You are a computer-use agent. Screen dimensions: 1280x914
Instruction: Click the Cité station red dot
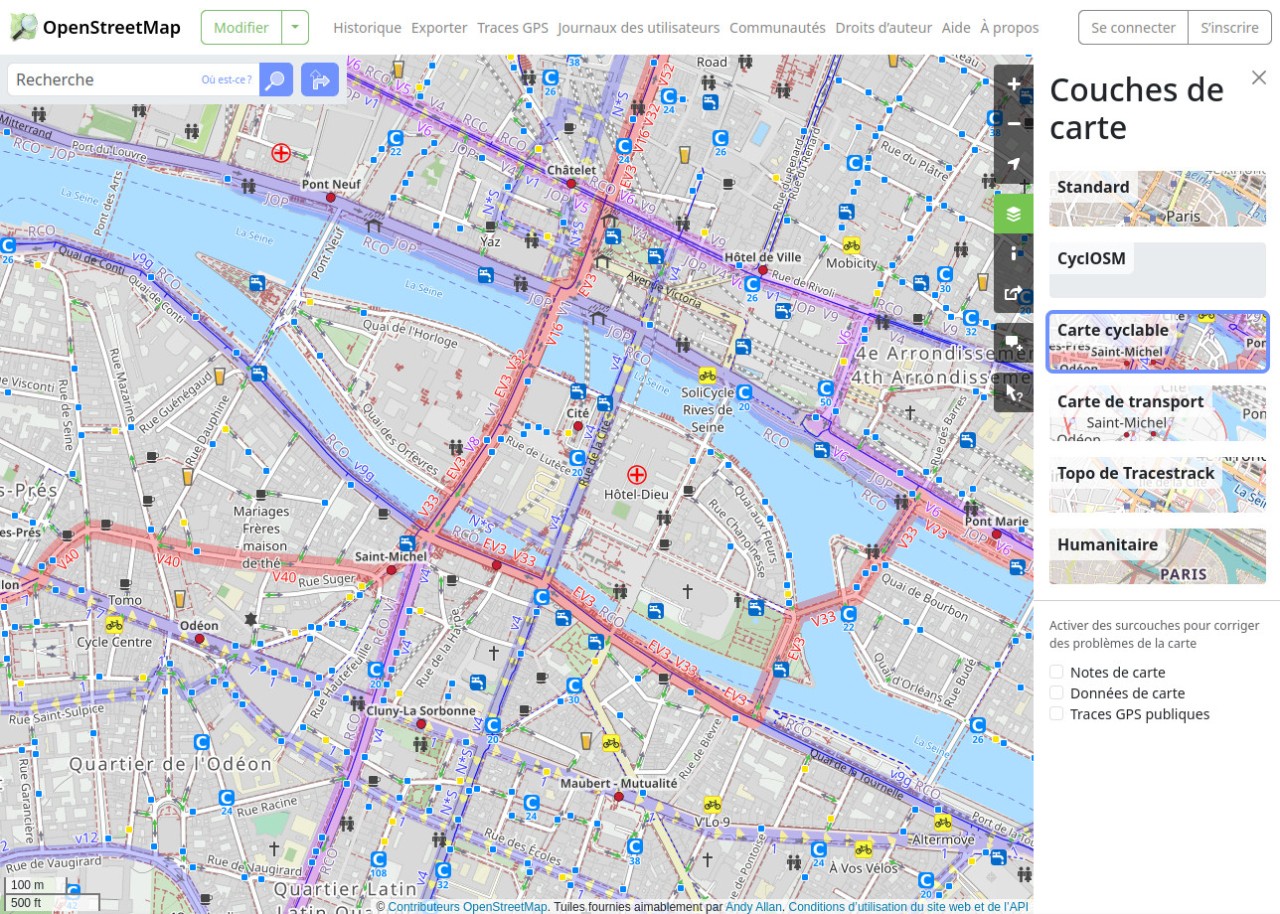click(x=578, y=427)
